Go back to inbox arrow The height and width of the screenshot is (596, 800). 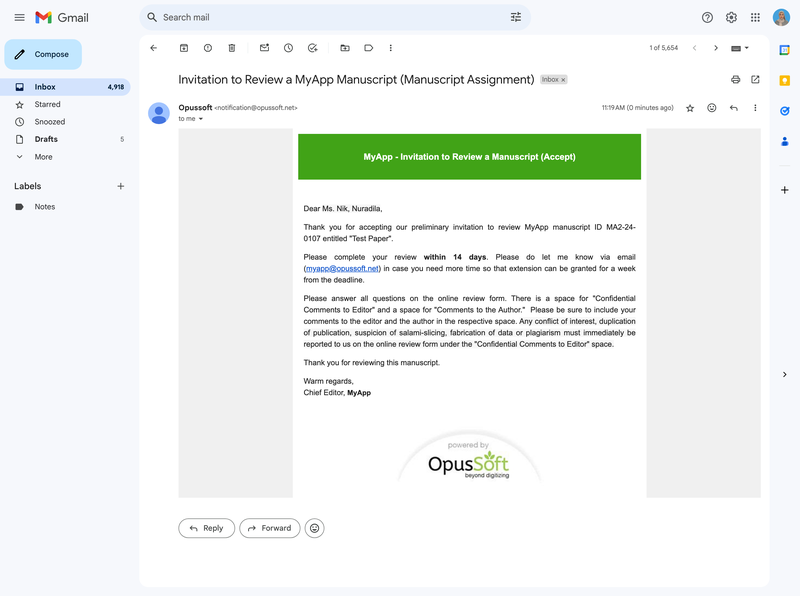pyautogui.click(x=154, y=48)
